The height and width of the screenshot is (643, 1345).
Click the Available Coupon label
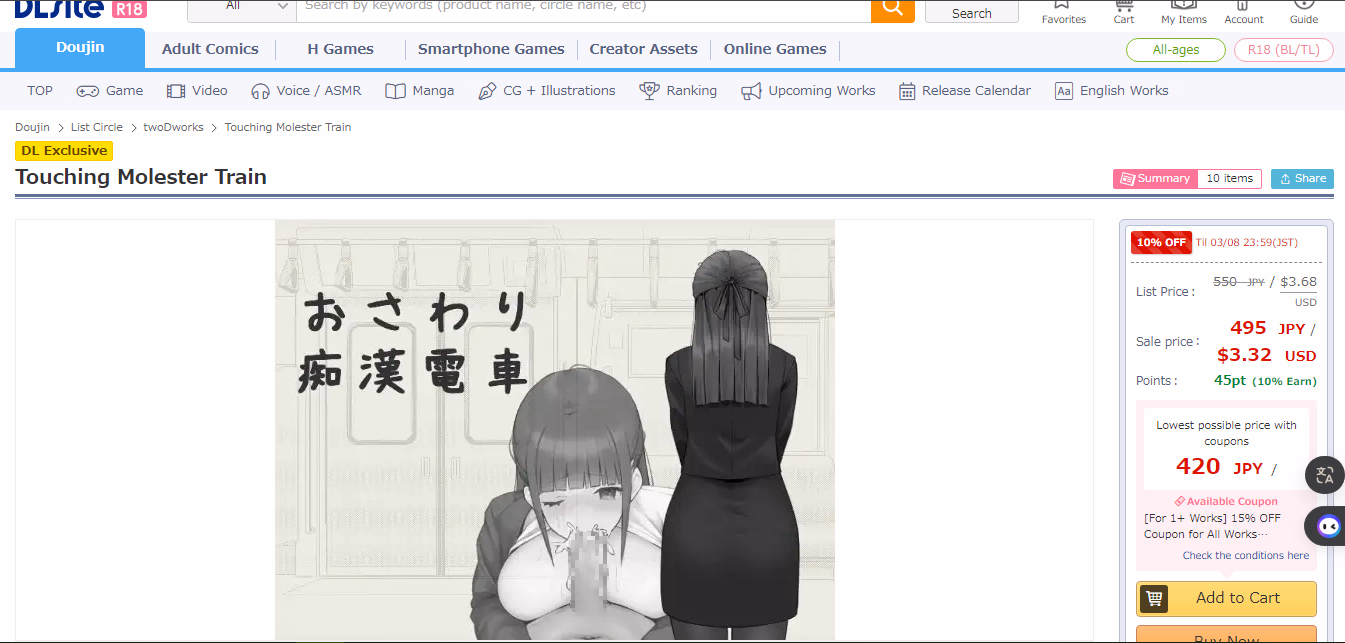pyautogui.click(x=1226, y=502)
